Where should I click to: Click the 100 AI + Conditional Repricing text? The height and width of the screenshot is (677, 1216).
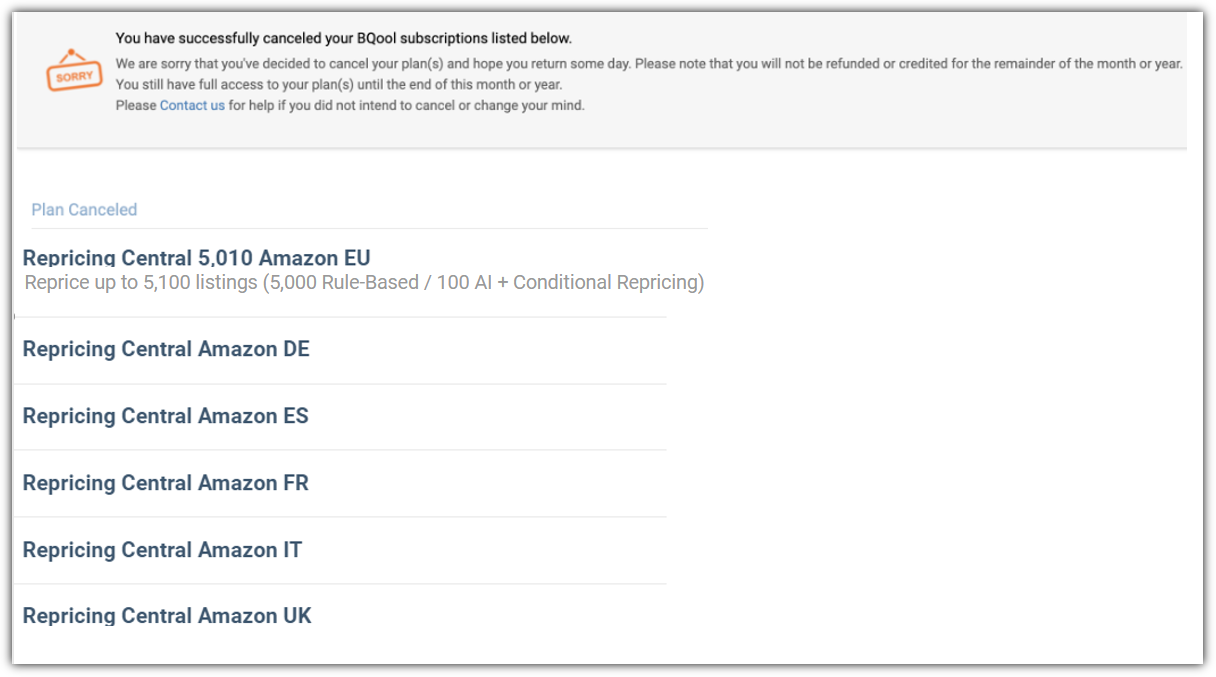[x=566, y=283]
